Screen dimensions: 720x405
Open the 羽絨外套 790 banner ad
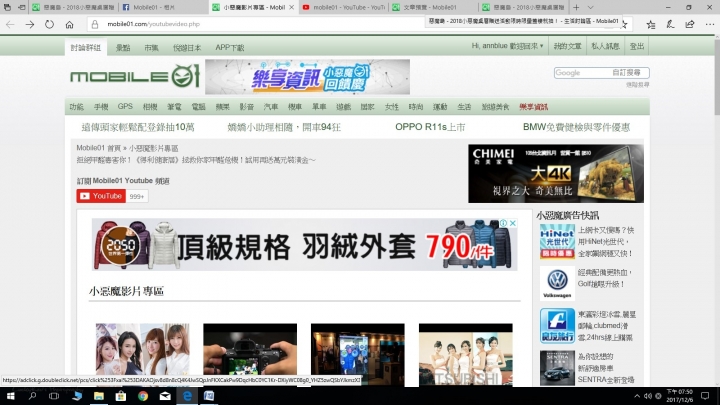tap(304, 245)
